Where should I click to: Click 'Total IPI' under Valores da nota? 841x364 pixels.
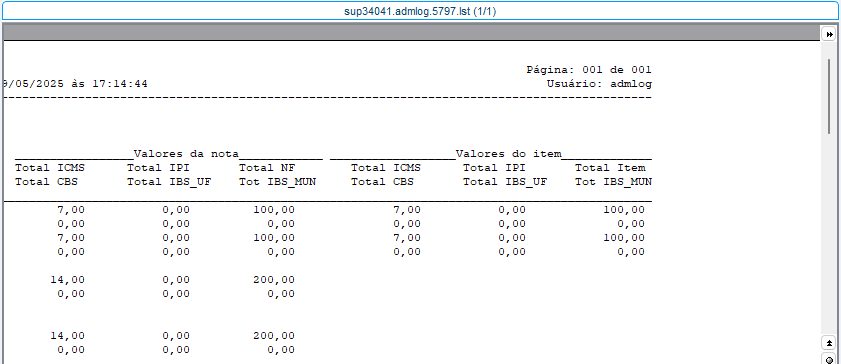[158, 168]
